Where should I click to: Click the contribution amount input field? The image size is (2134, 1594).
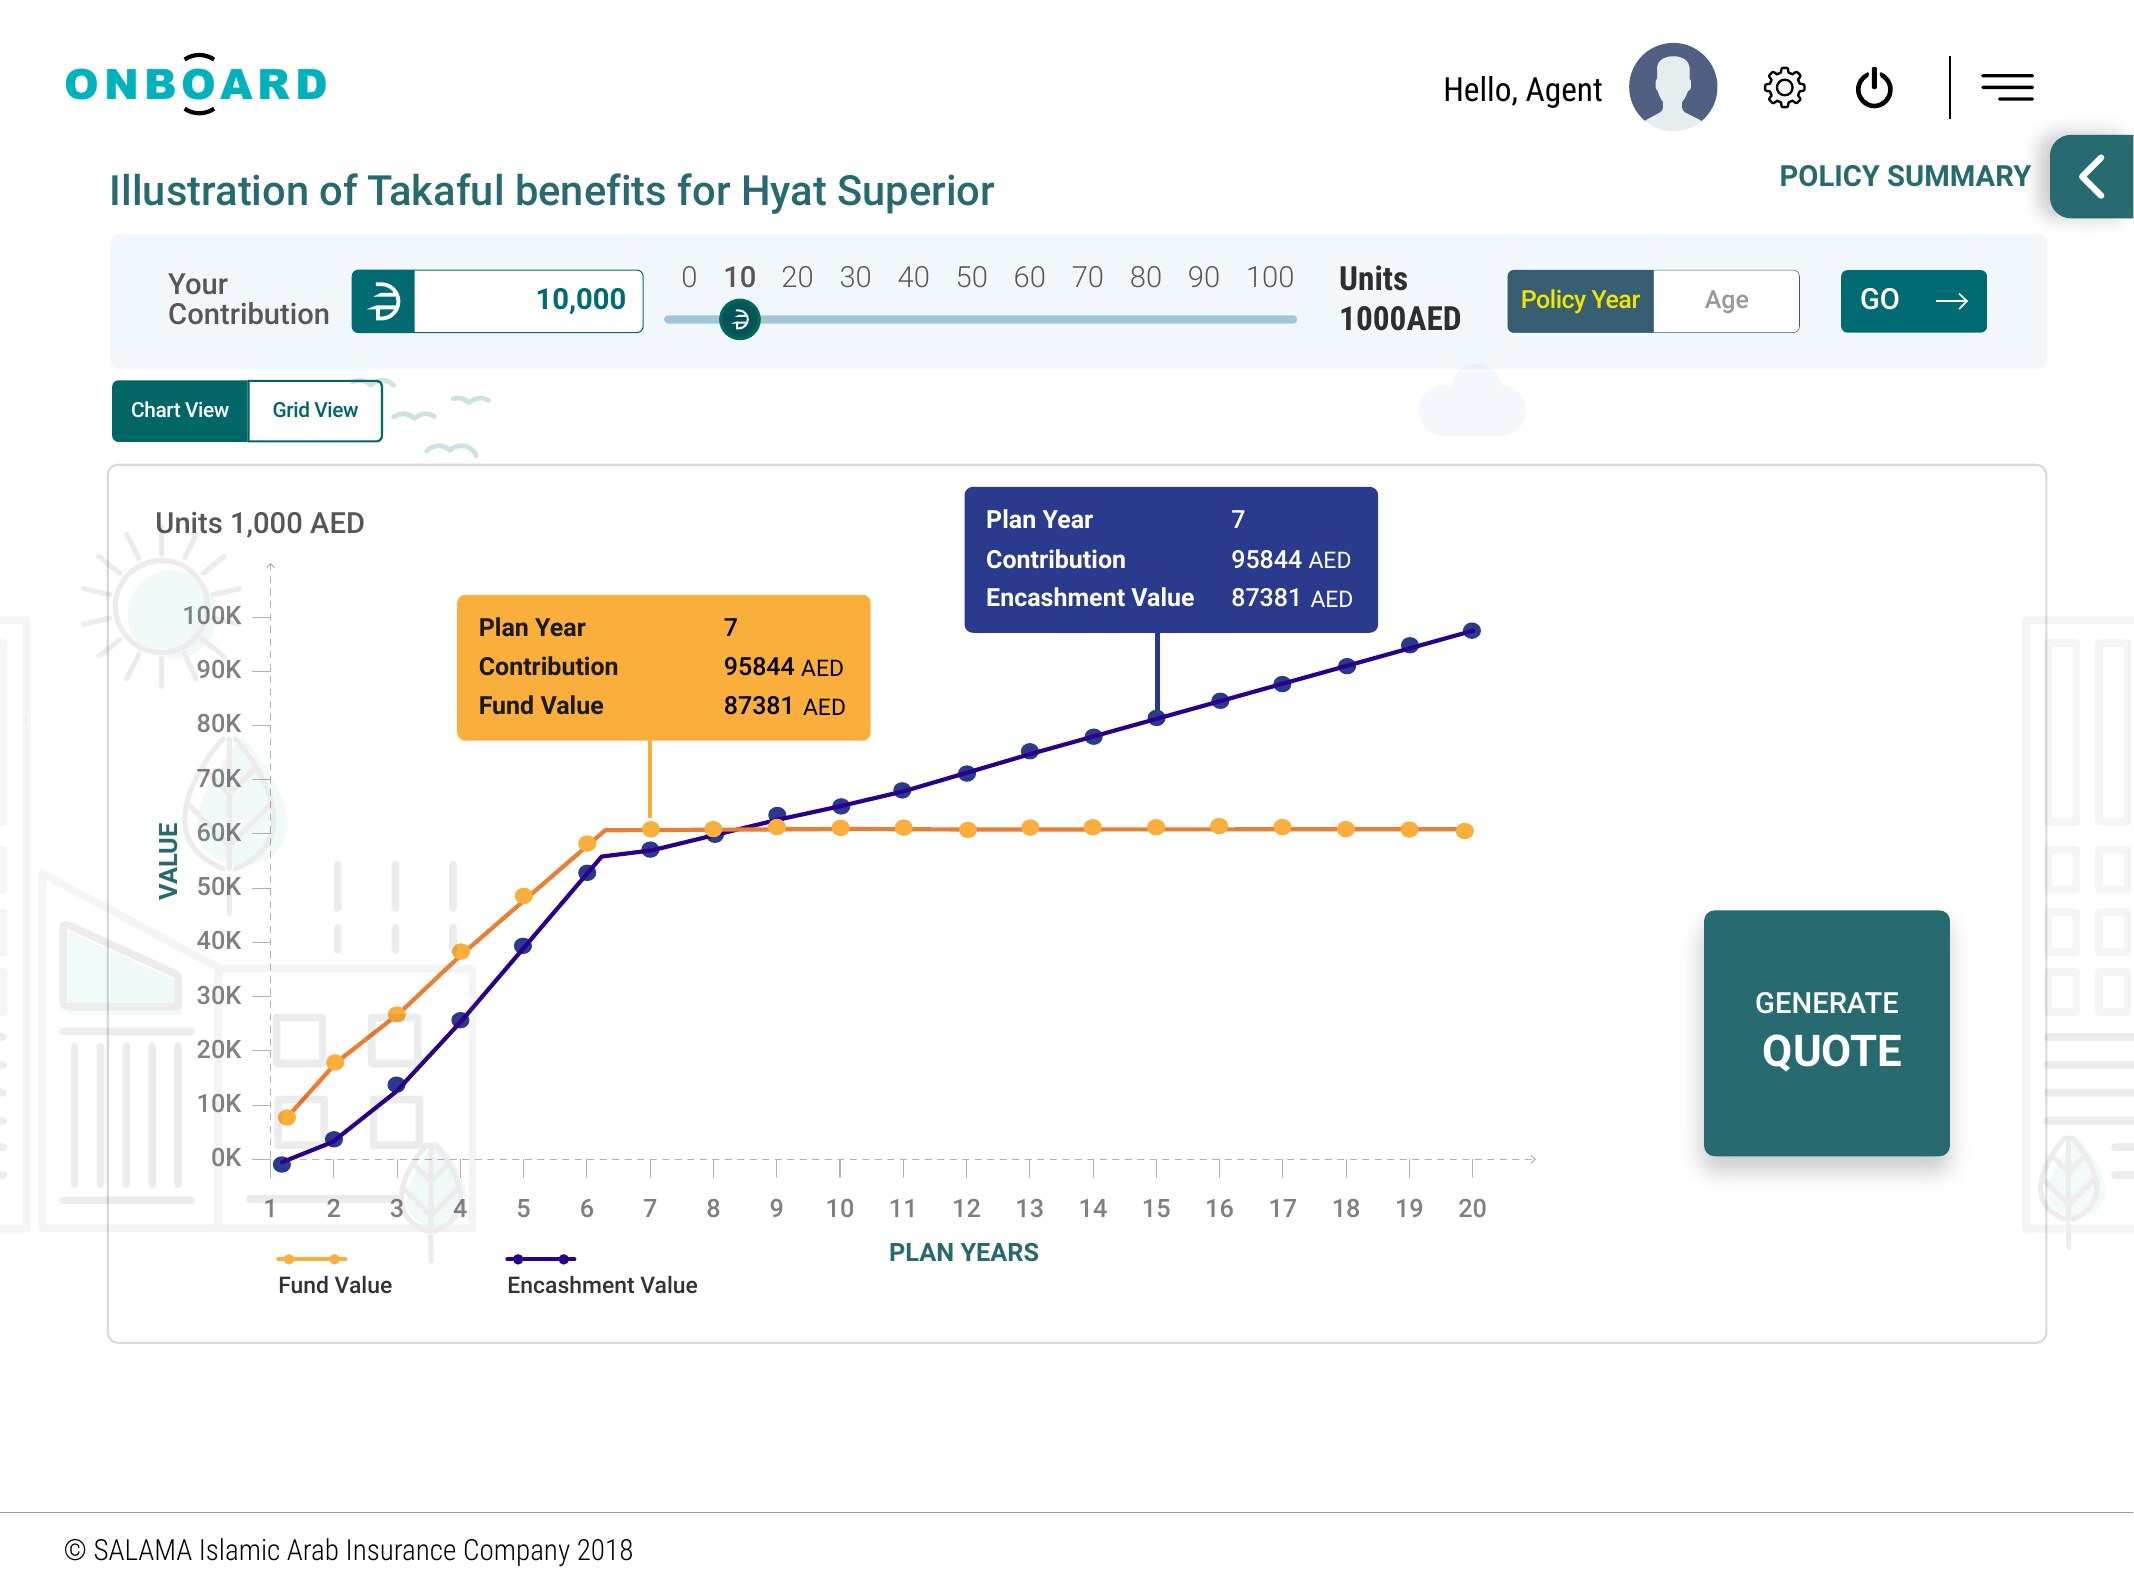[528, 301]
